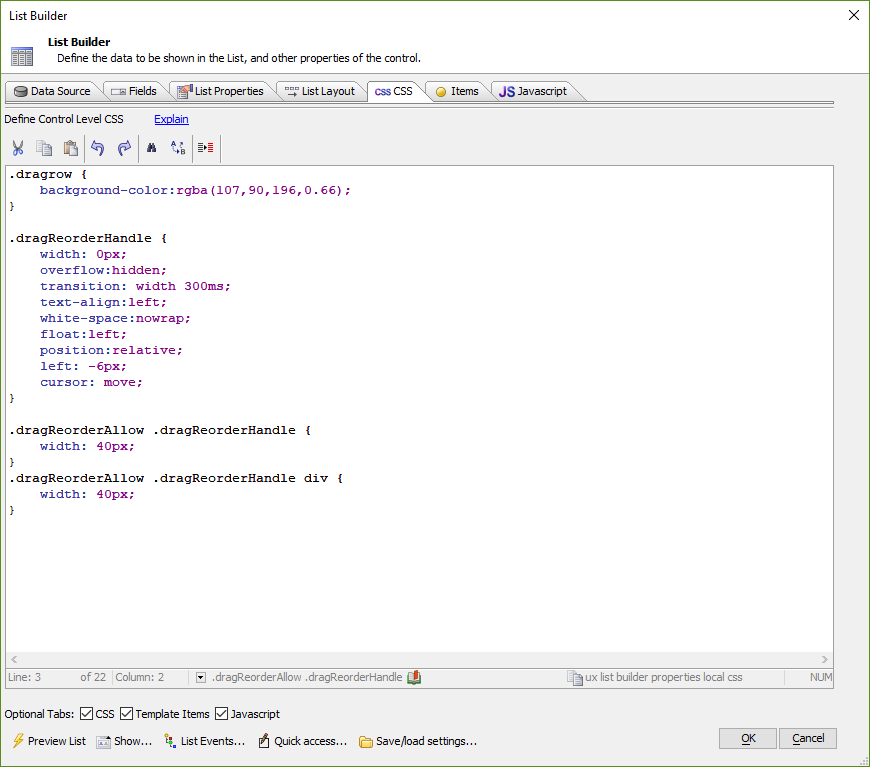Viewport: 870px width, 767px height.
Task: Click the '.dragReorderAllow .dragReorderHandle div {' line
Action: click(x=176, y=478)
